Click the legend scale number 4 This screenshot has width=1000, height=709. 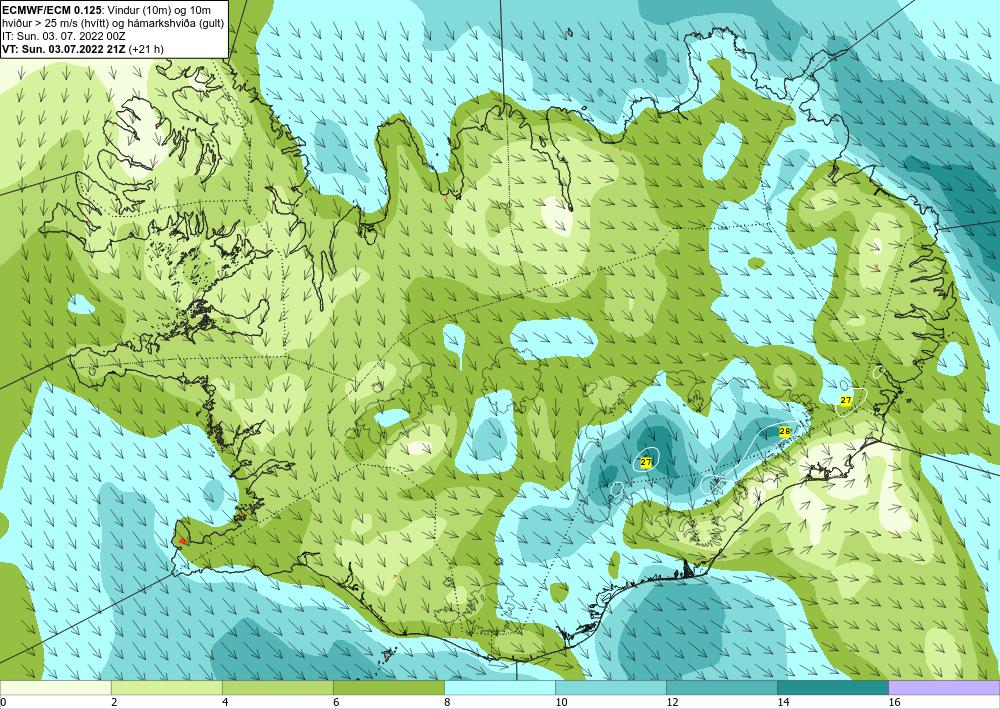pos(225,703)
